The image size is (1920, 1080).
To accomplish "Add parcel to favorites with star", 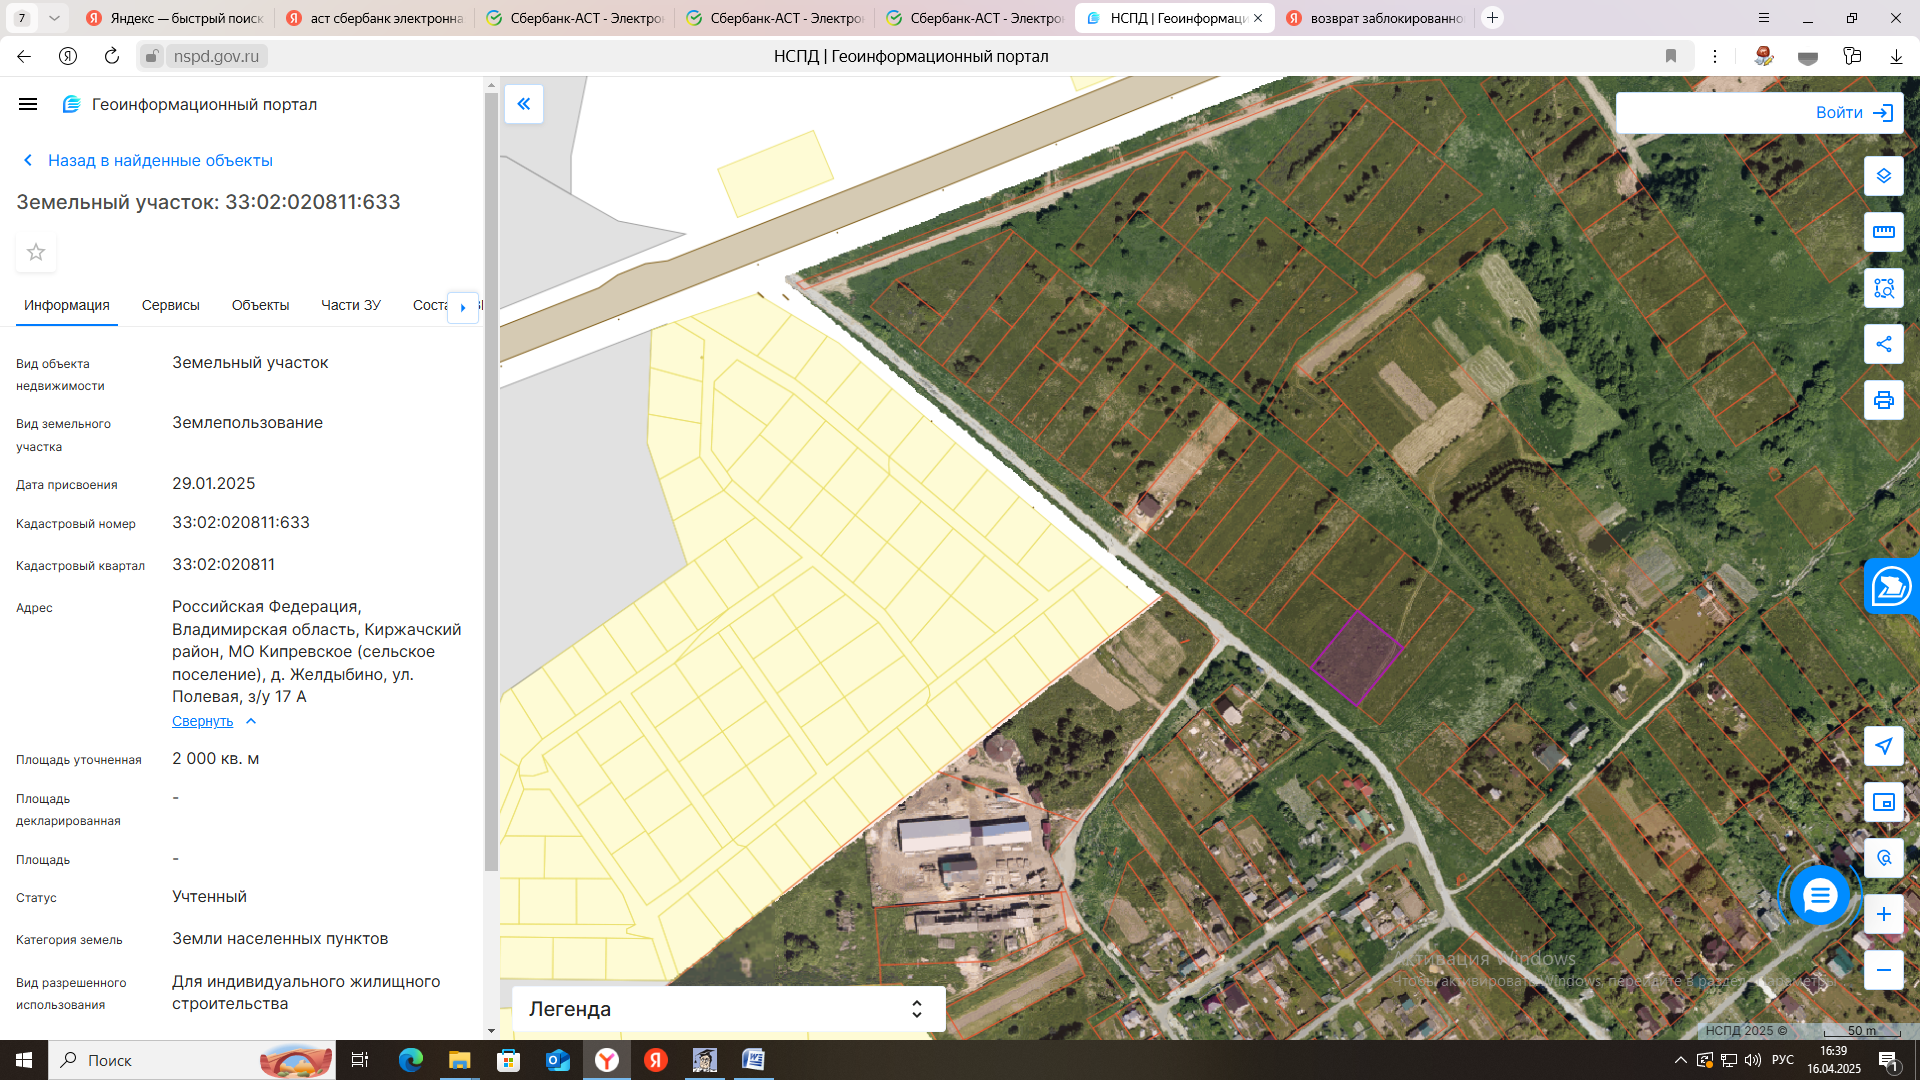I will tap(36, 252).
